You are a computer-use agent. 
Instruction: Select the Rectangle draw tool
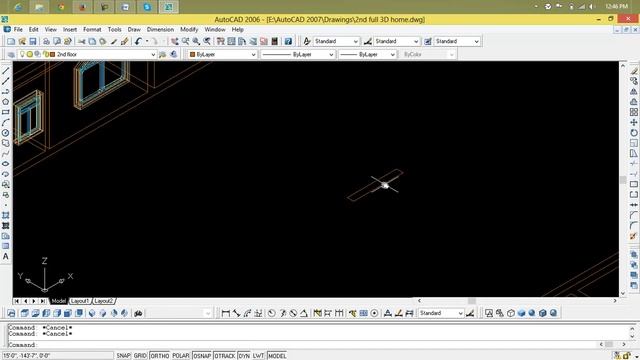point(6,112)
